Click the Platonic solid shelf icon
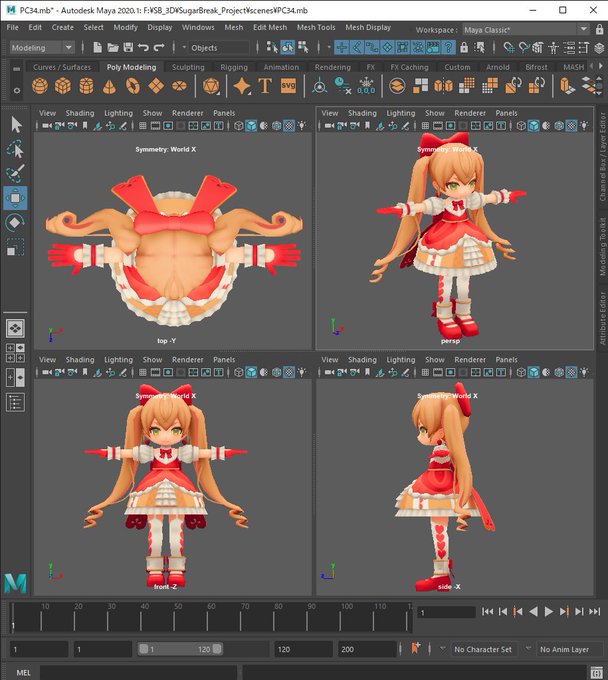The height and width of the screenshot is (680, 608). tap(211, 86)
